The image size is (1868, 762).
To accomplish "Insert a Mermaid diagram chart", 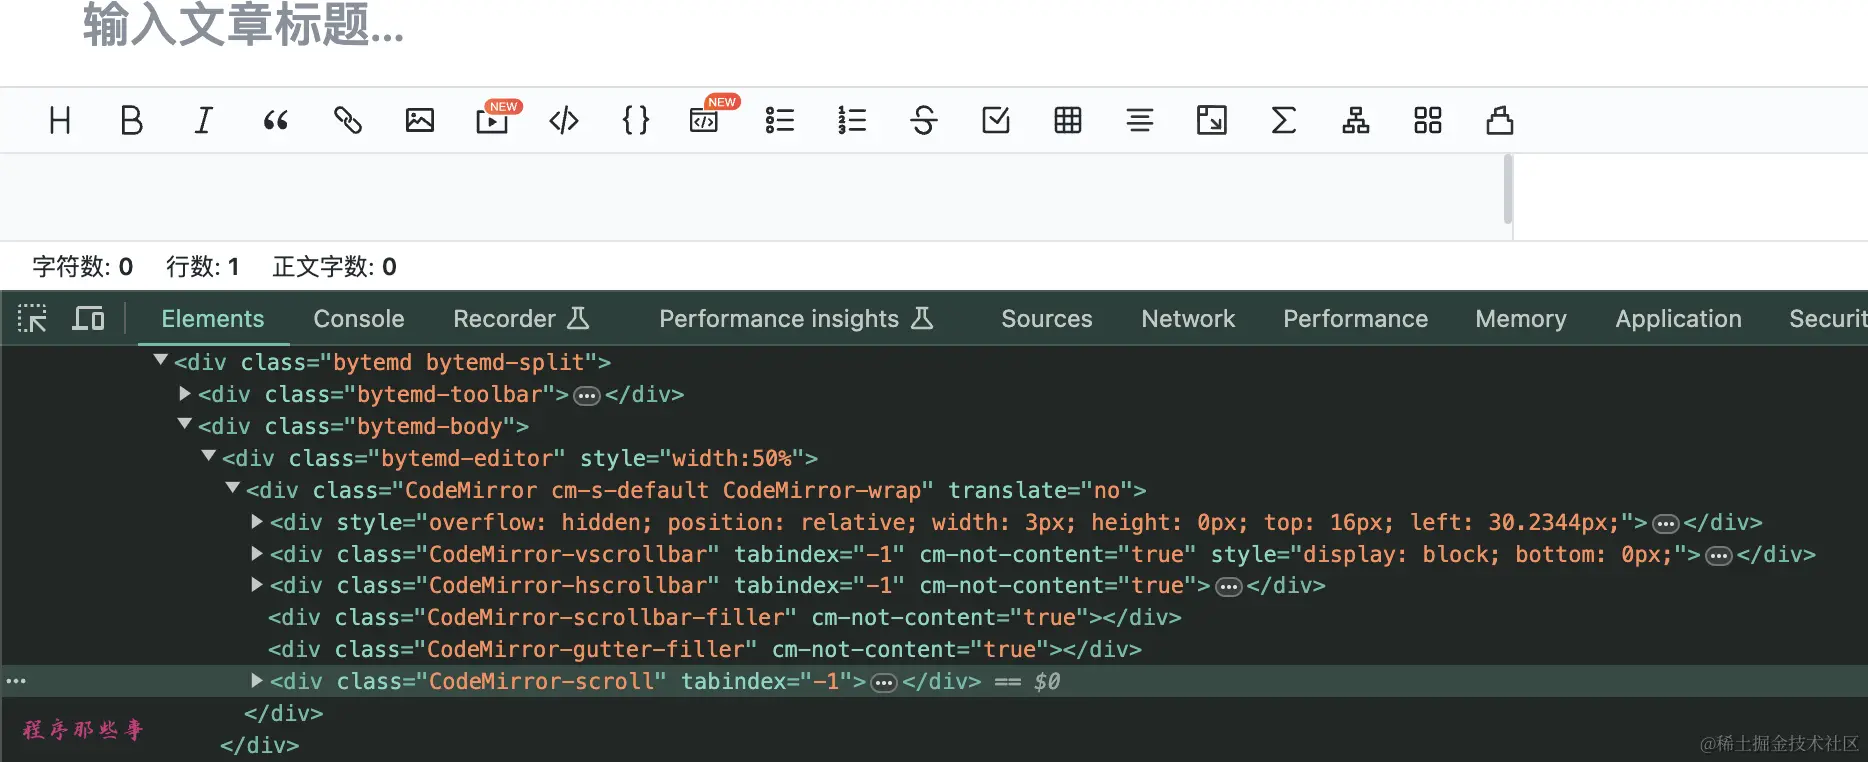I will tap(1356, 121).
